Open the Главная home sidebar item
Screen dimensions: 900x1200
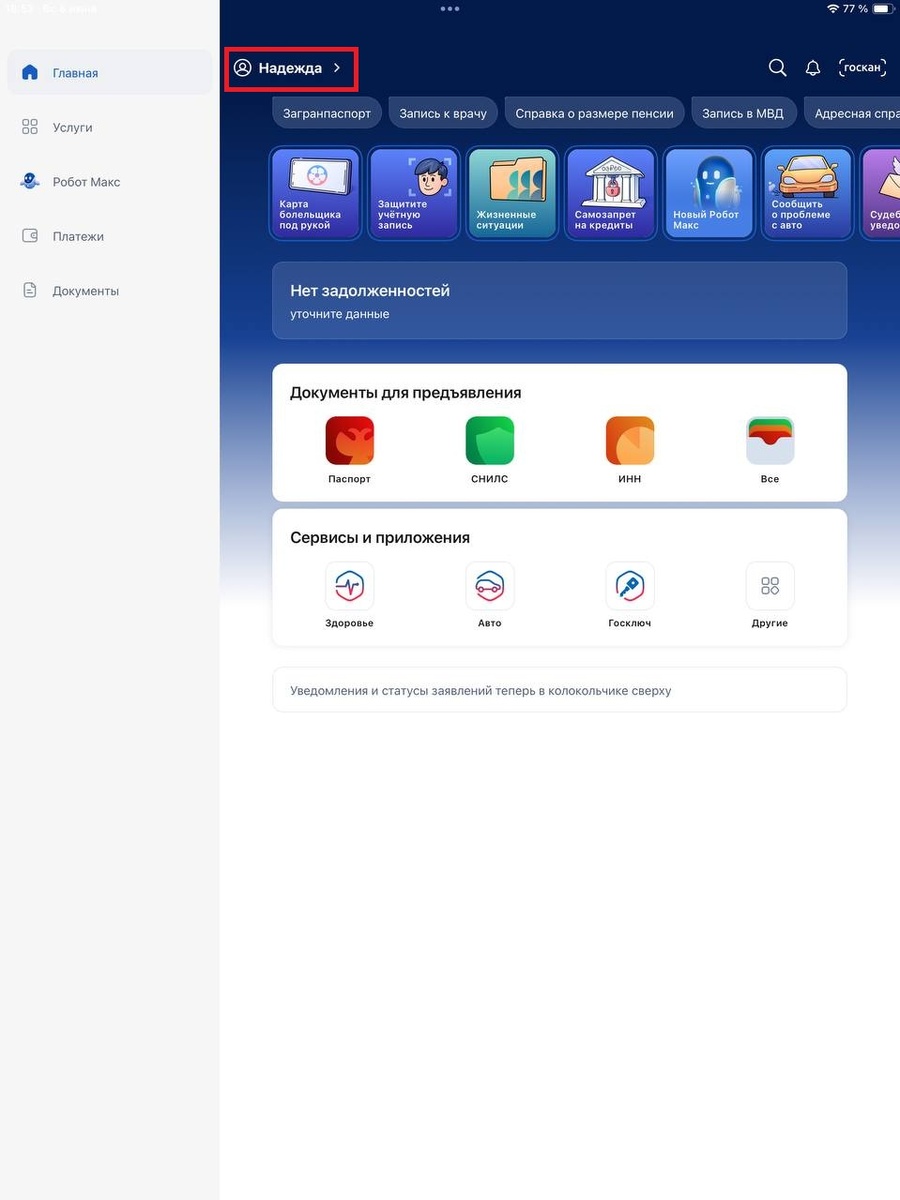pyautogui.click(x=110, y=73)
